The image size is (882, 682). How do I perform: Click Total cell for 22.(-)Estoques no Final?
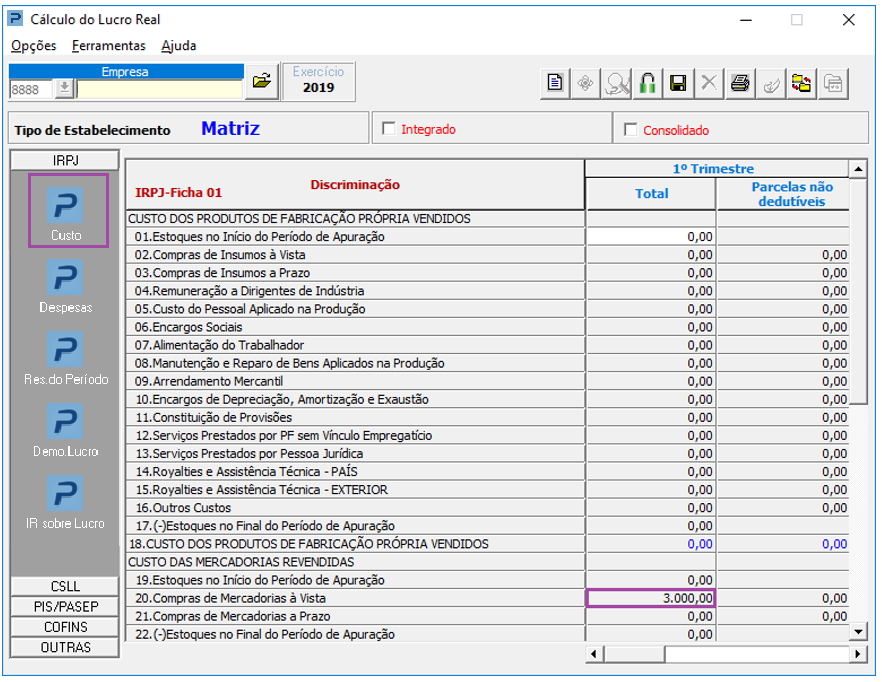coord(650,634)
